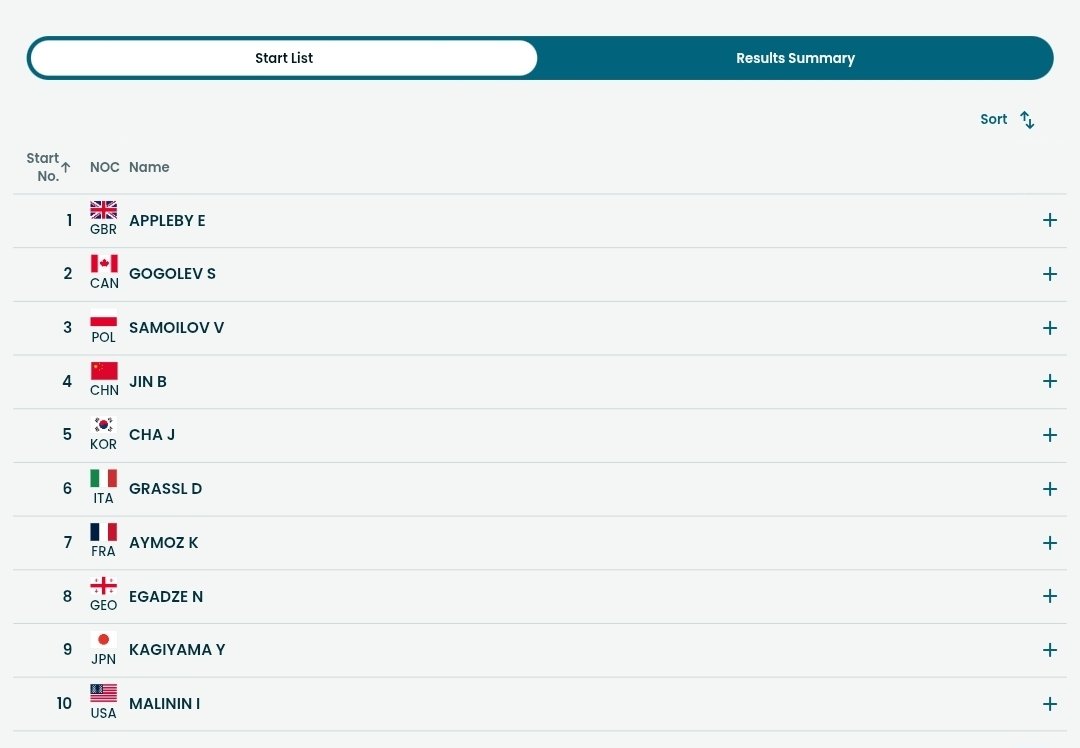
Task: Expand the AYMOZ K row details
Action: [x=1050, y=543]
